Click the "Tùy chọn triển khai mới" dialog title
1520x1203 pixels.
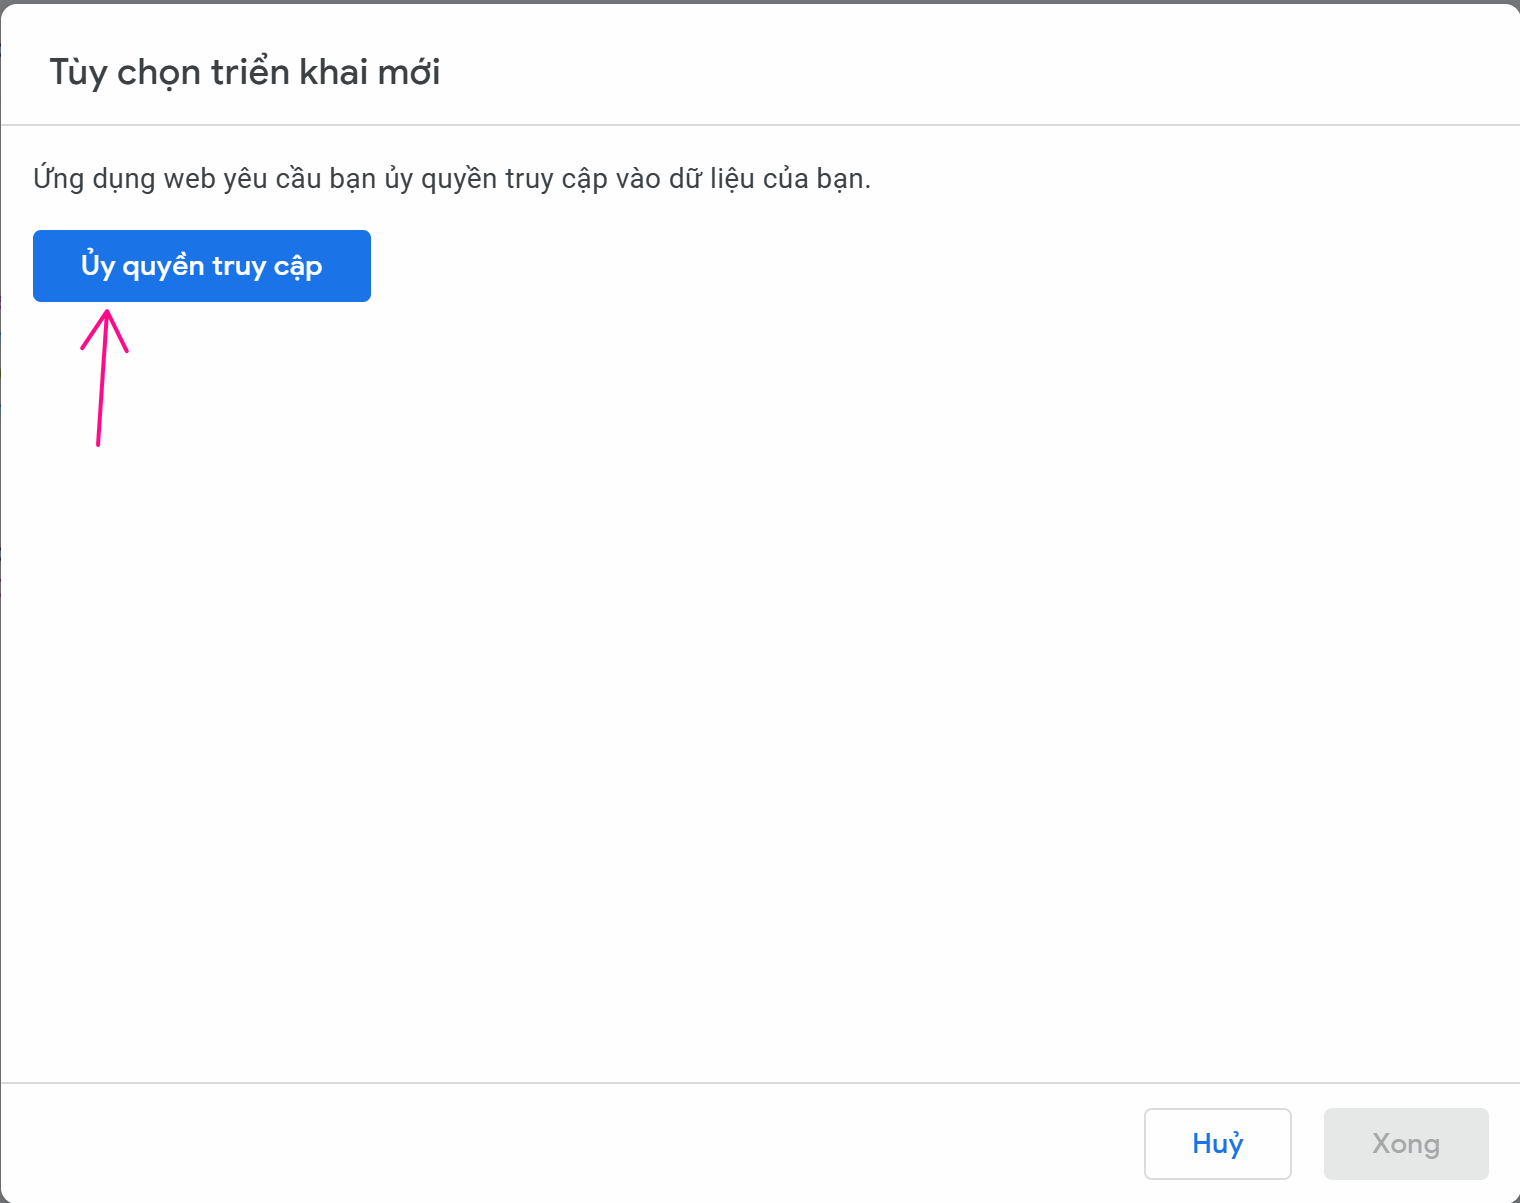pyautogui.click(x=244, y=72)
